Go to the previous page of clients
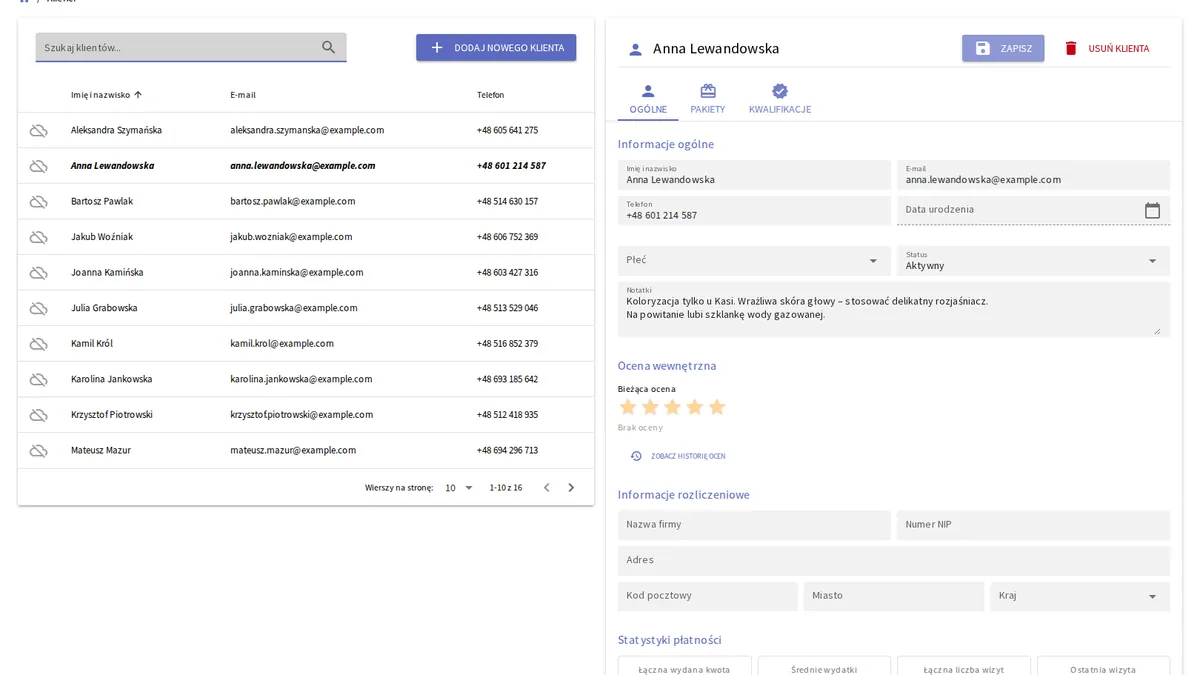Image resolution: width=1200 pixels, height=675 pixels. (x=546, y=488)
